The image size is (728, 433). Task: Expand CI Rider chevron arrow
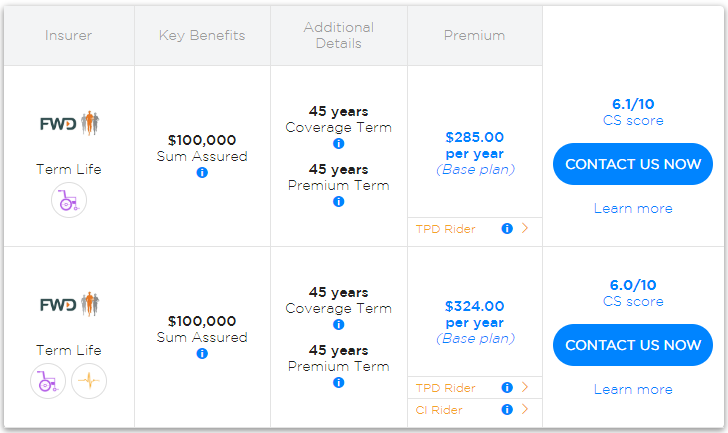tap(525, 409)
